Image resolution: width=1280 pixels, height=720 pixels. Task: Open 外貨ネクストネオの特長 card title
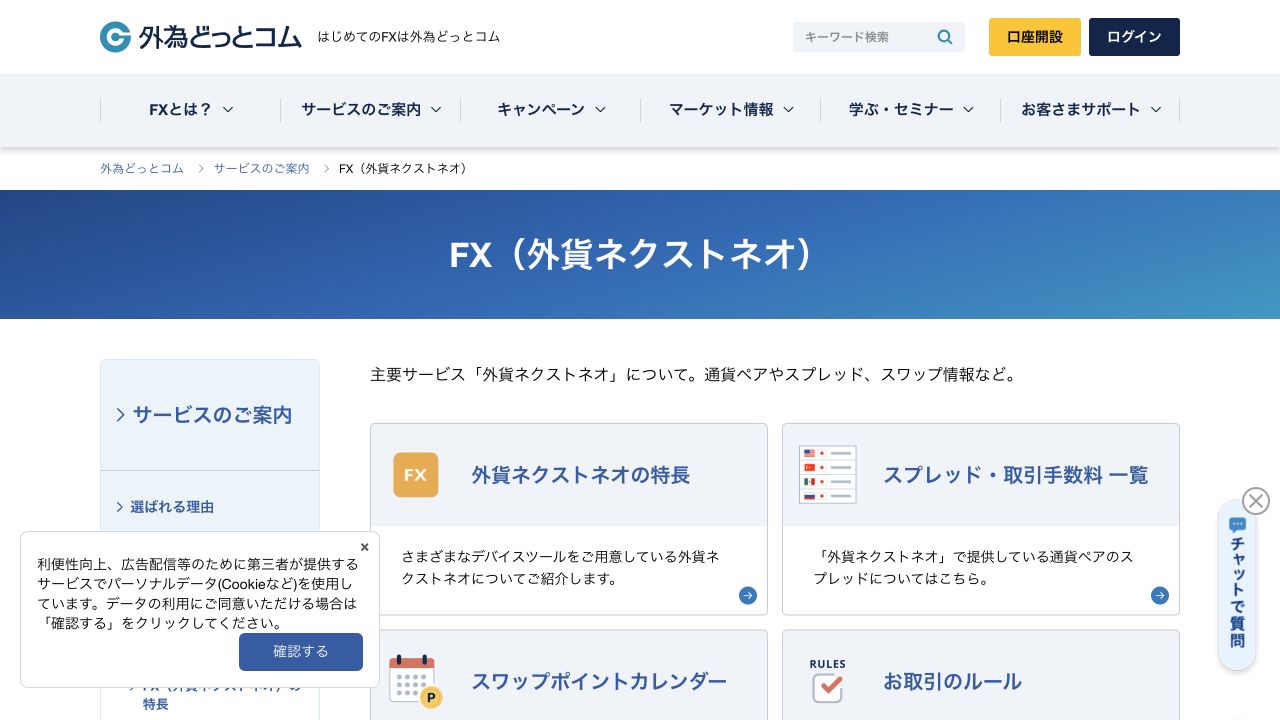tap(581, 475)
